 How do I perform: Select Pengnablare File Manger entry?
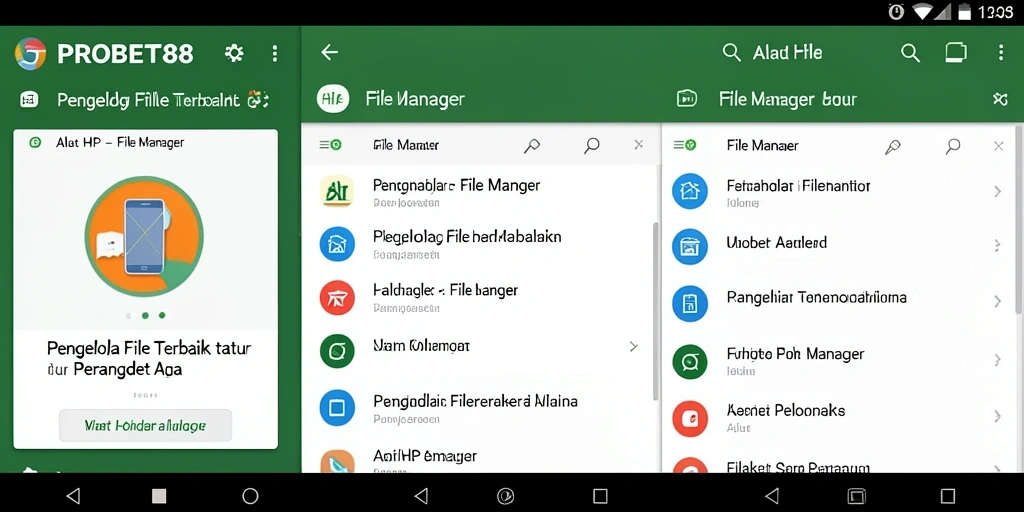(456, 185)
